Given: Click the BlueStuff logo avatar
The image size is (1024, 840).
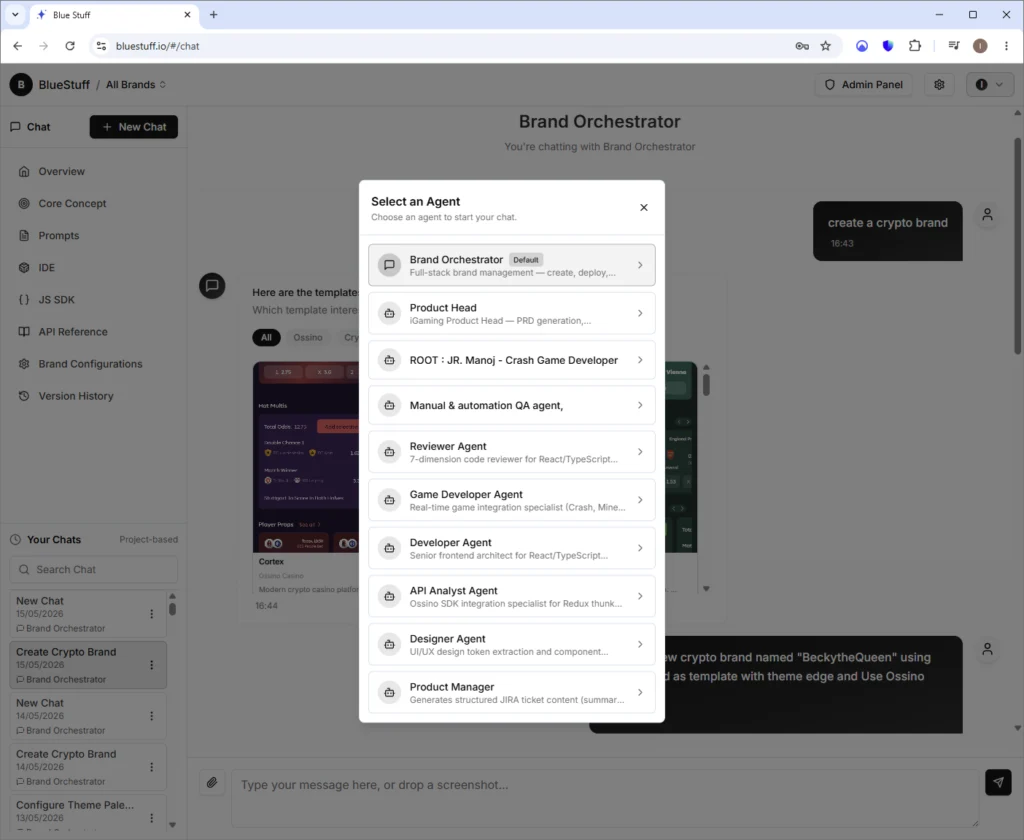Looking at the screenshot, I should [x=21, y=85].
